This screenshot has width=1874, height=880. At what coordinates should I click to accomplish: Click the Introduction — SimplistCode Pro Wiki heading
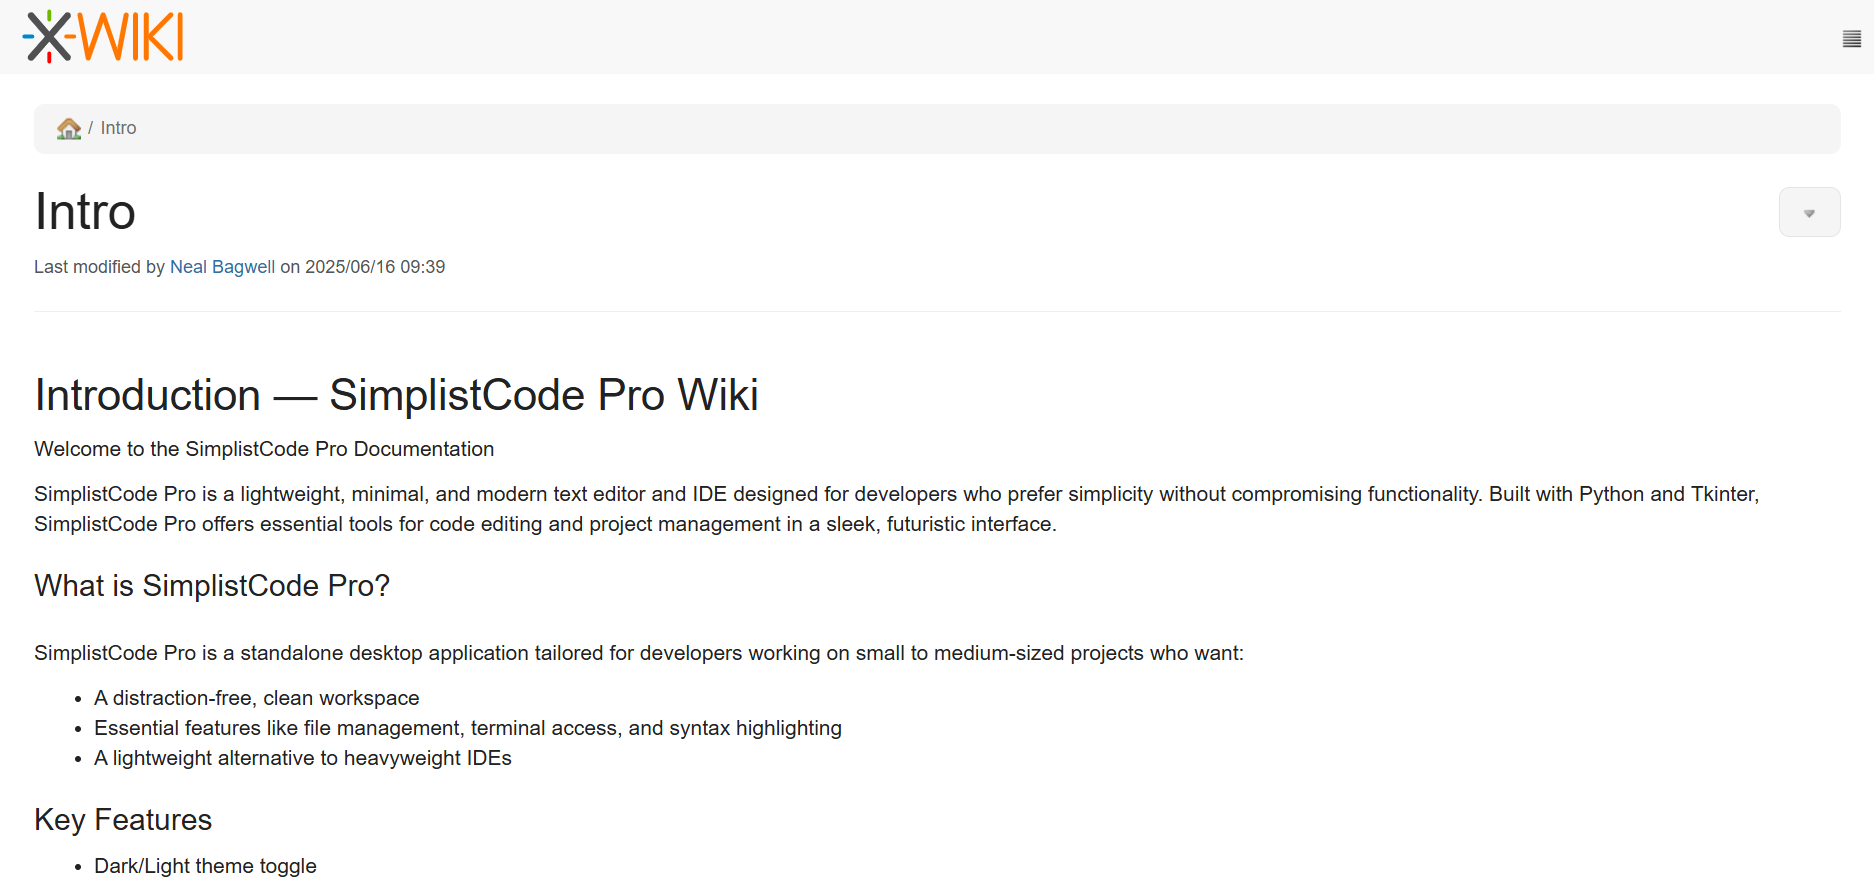pos(396,395)
